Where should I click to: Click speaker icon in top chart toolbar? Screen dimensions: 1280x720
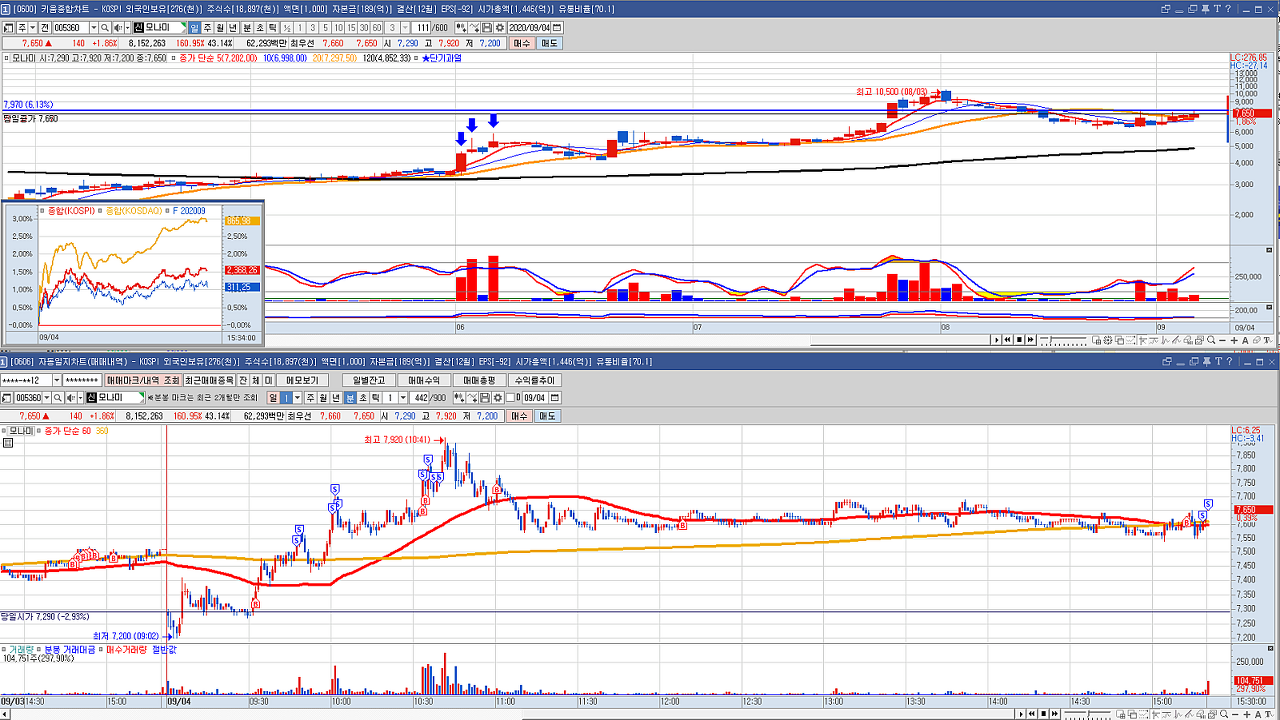point(117,28)
